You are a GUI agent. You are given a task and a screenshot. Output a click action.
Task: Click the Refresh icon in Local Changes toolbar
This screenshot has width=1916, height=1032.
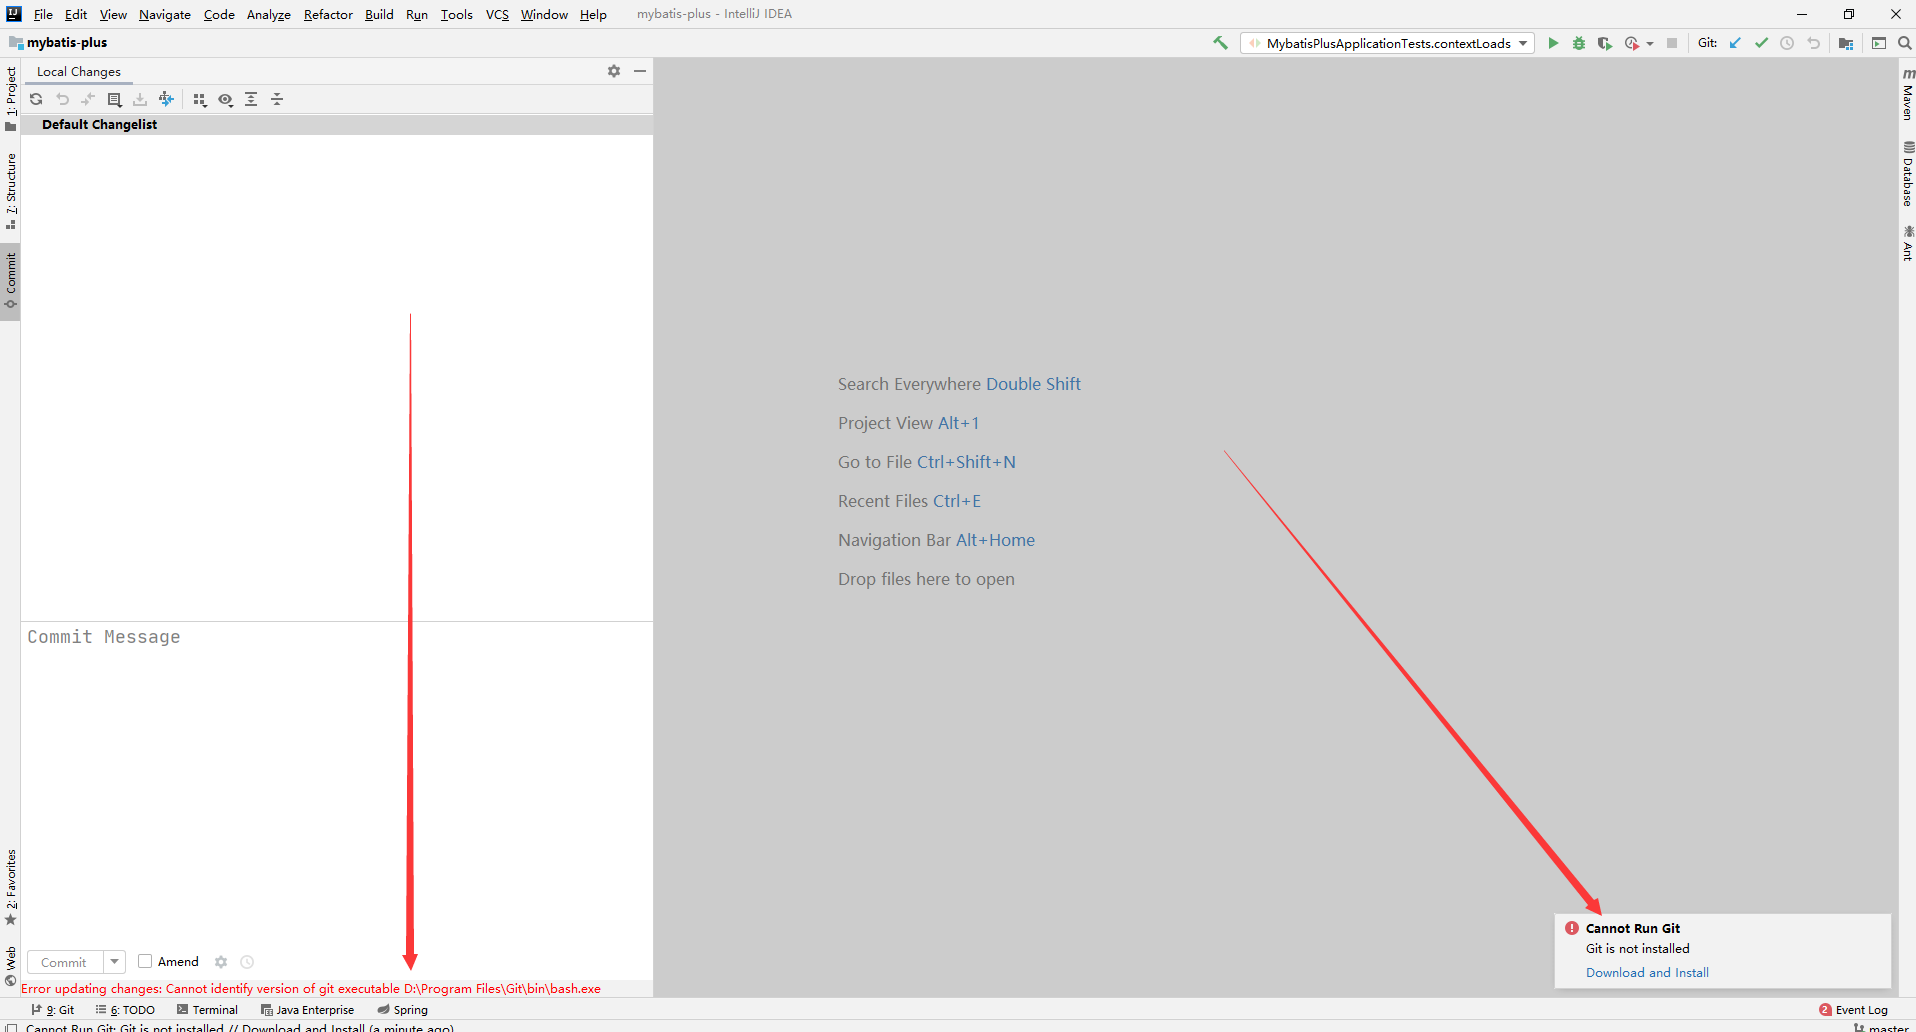click(36, 99)
